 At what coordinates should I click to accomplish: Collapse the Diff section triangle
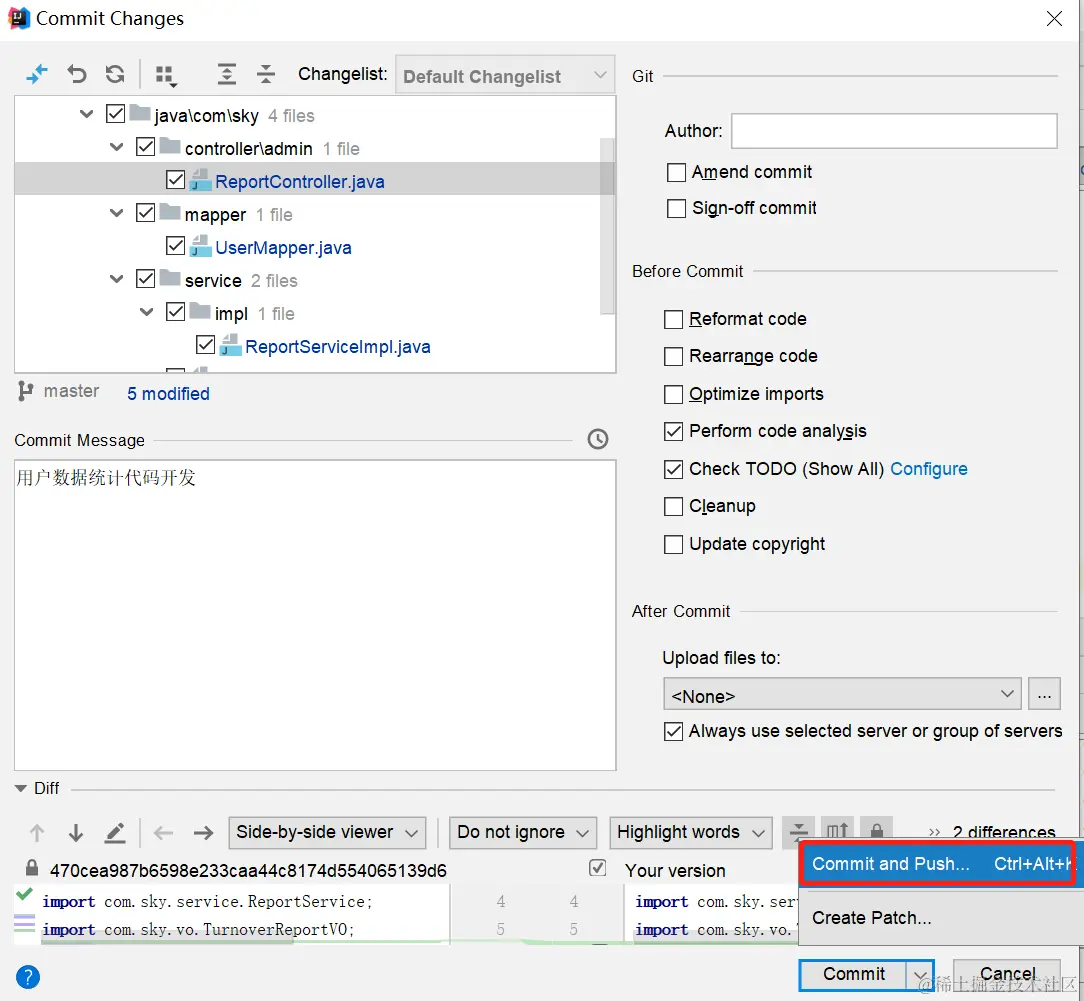coord(21,788)
